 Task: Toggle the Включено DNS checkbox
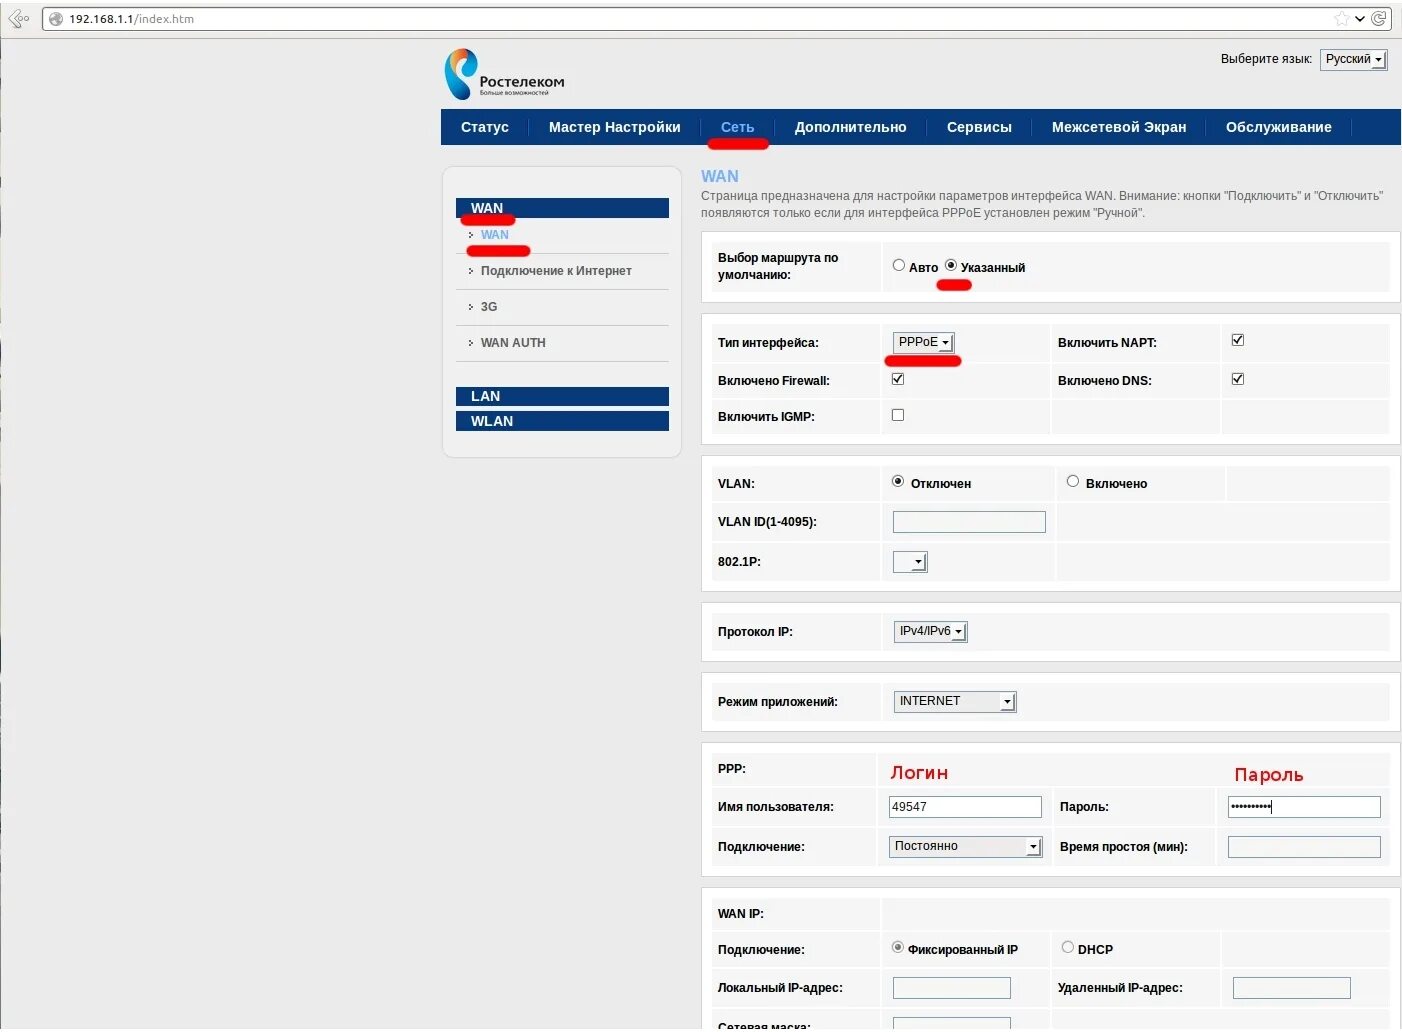(x=1238, y=378)
